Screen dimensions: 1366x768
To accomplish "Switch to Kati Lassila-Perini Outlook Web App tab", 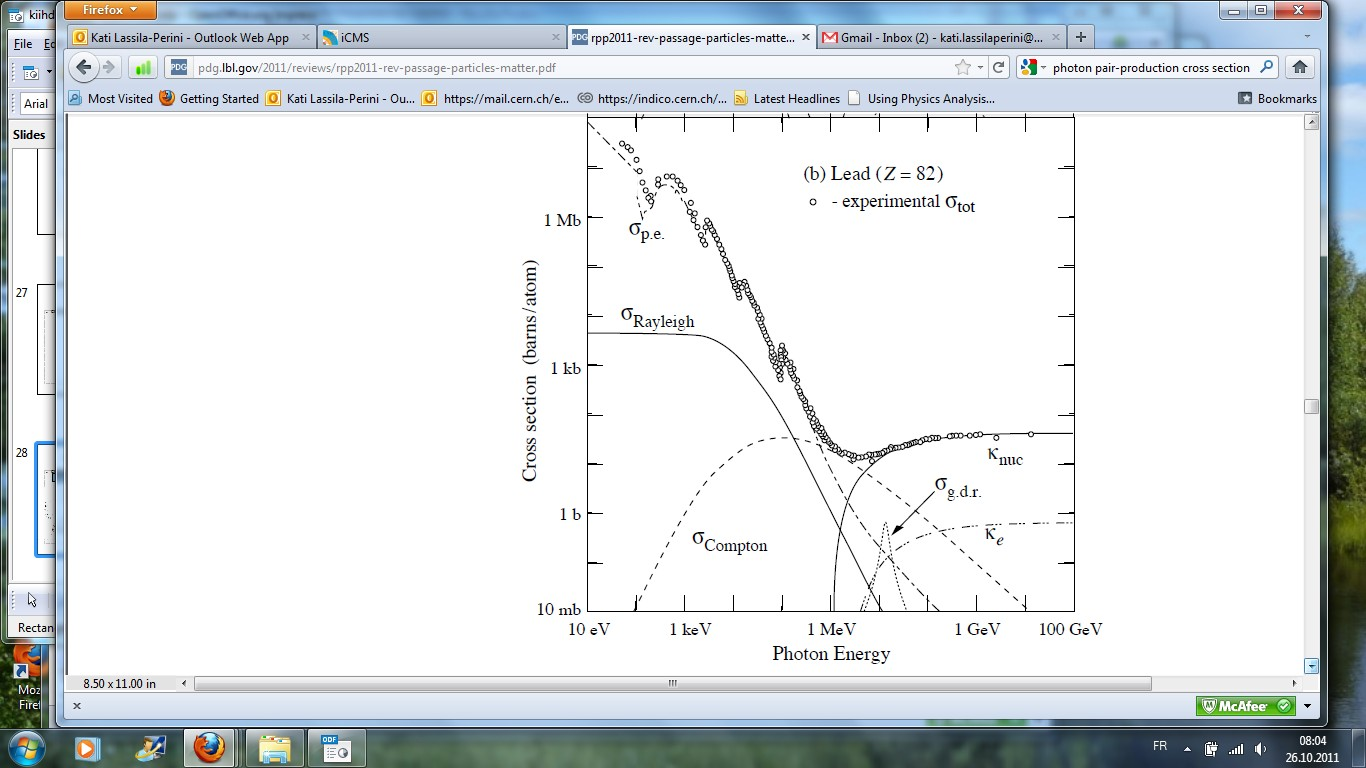I will [193, 37].
